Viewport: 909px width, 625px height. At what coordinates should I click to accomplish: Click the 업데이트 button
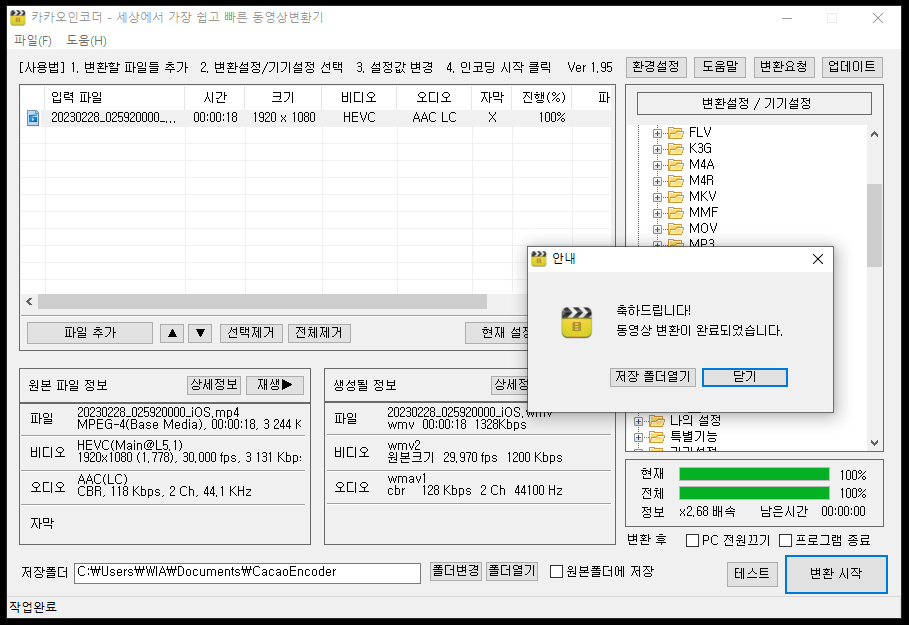pos(852,67)
